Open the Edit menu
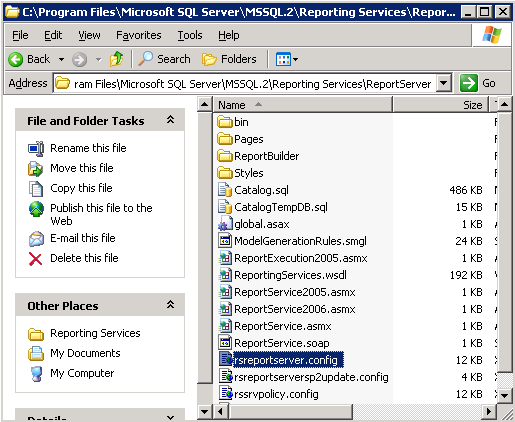 53,35
